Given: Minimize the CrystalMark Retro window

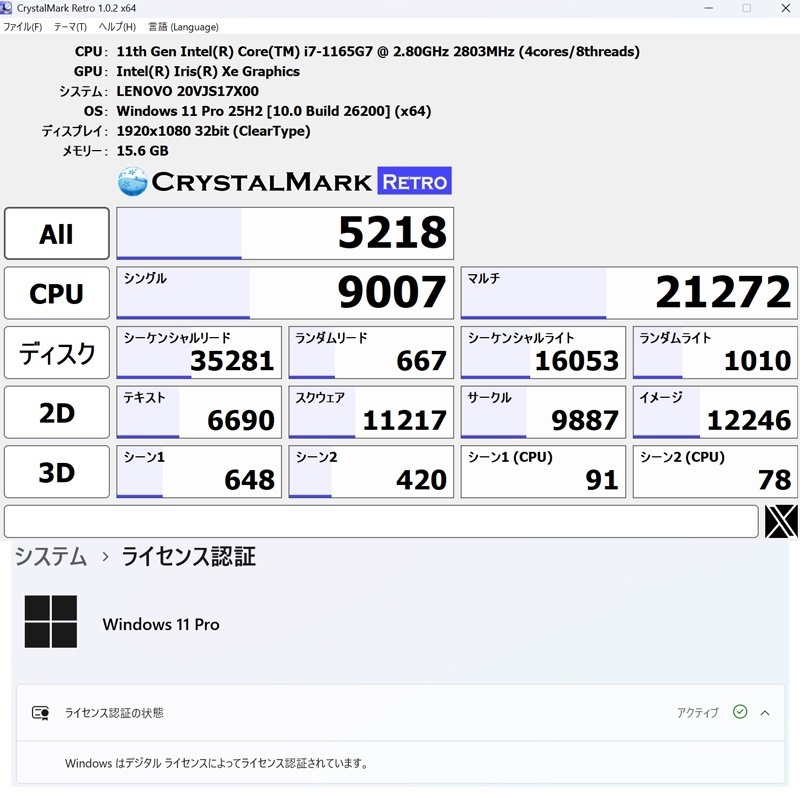Looking at the screenshot, I should (708, 8).
